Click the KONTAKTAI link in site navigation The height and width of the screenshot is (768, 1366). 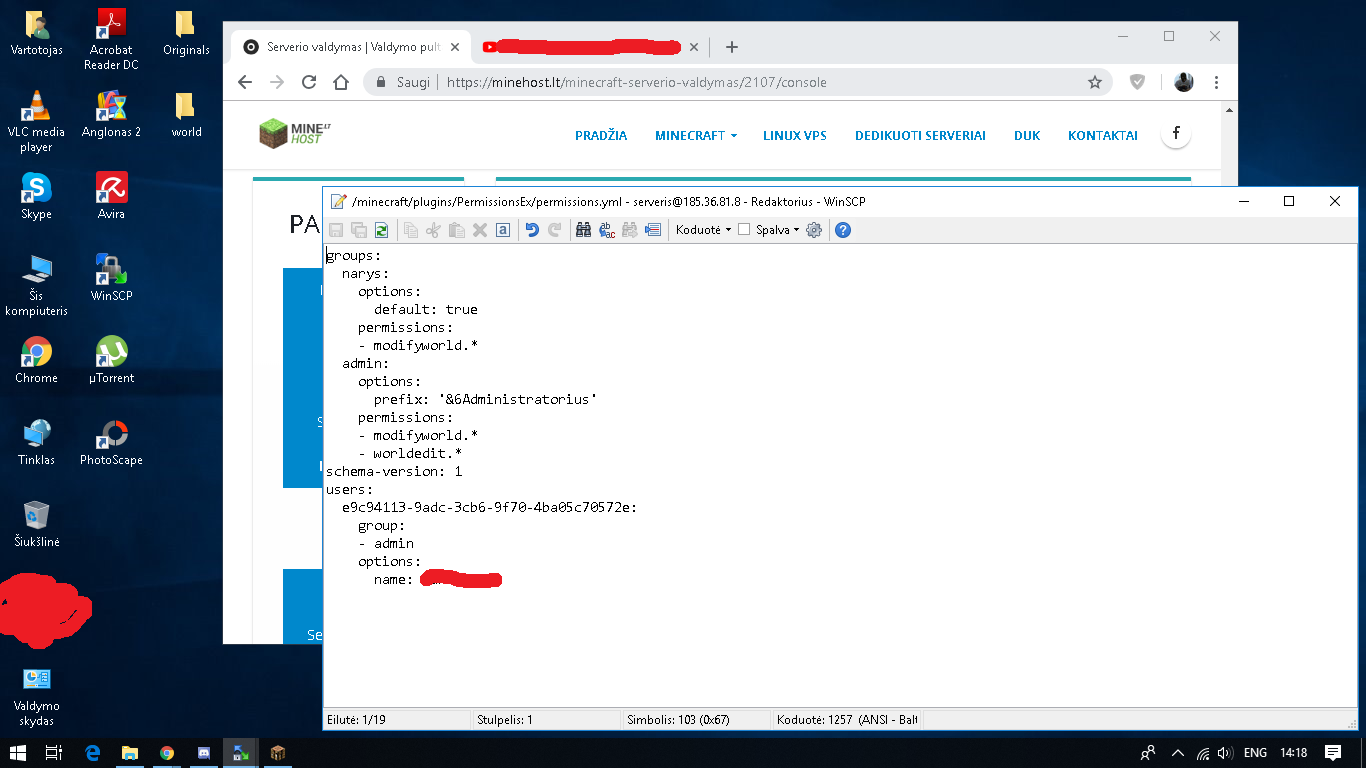(x=1102, y=136)
